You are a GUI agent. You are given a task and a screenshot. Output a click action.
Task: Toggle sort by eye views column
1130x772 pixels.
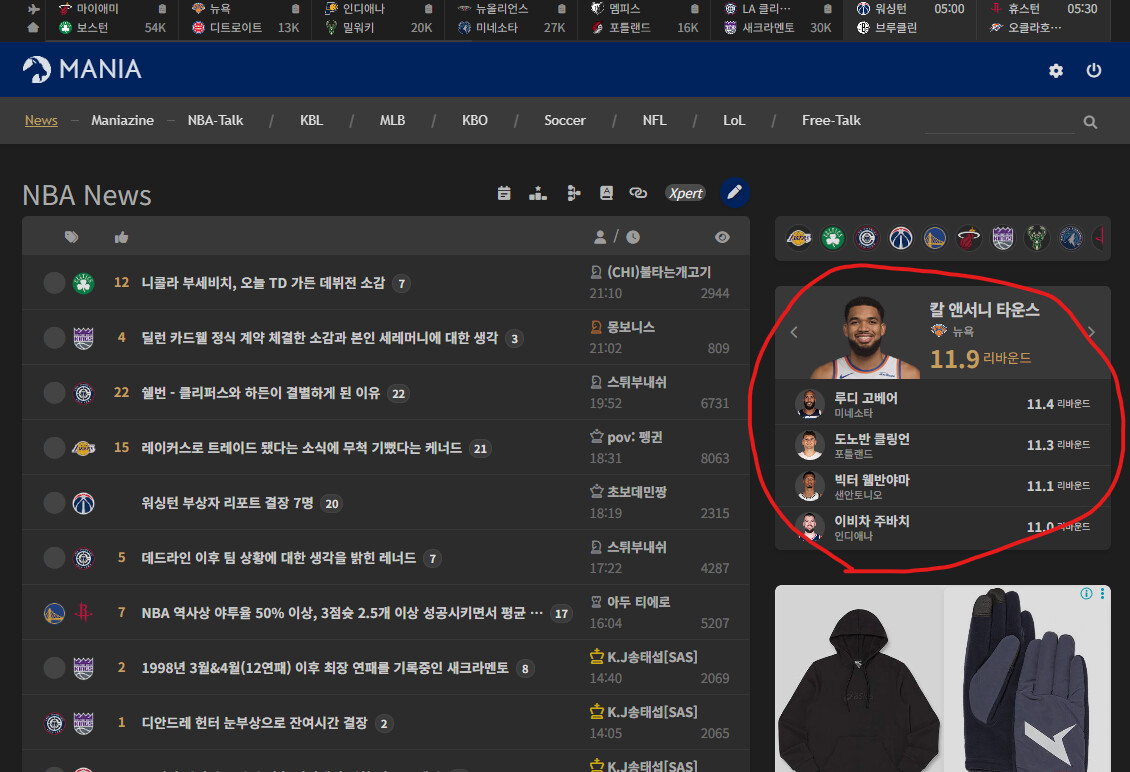click(x=722, y=237)
